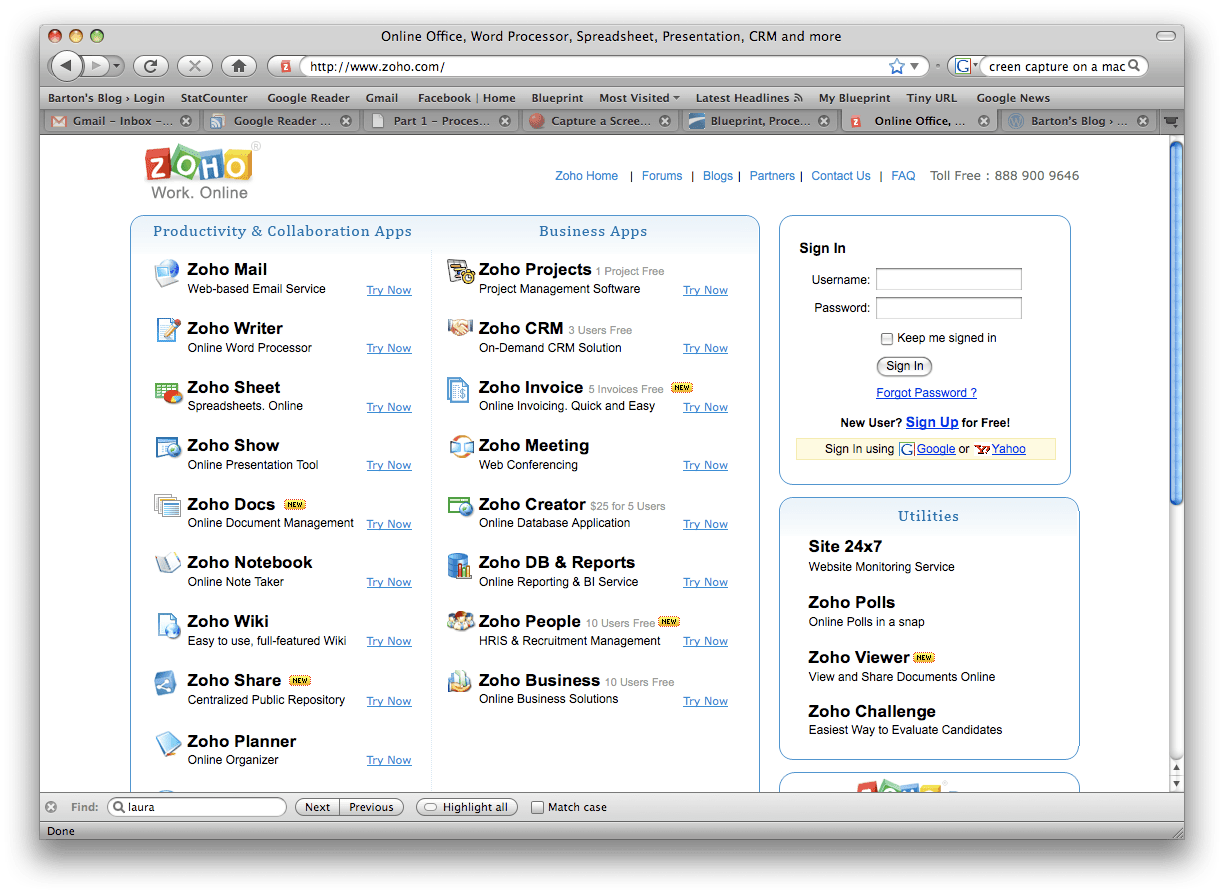Viewport: 1224px width, 894px height.
Task: Click the Zoho Invoice app icon
Action: (458, 389)
